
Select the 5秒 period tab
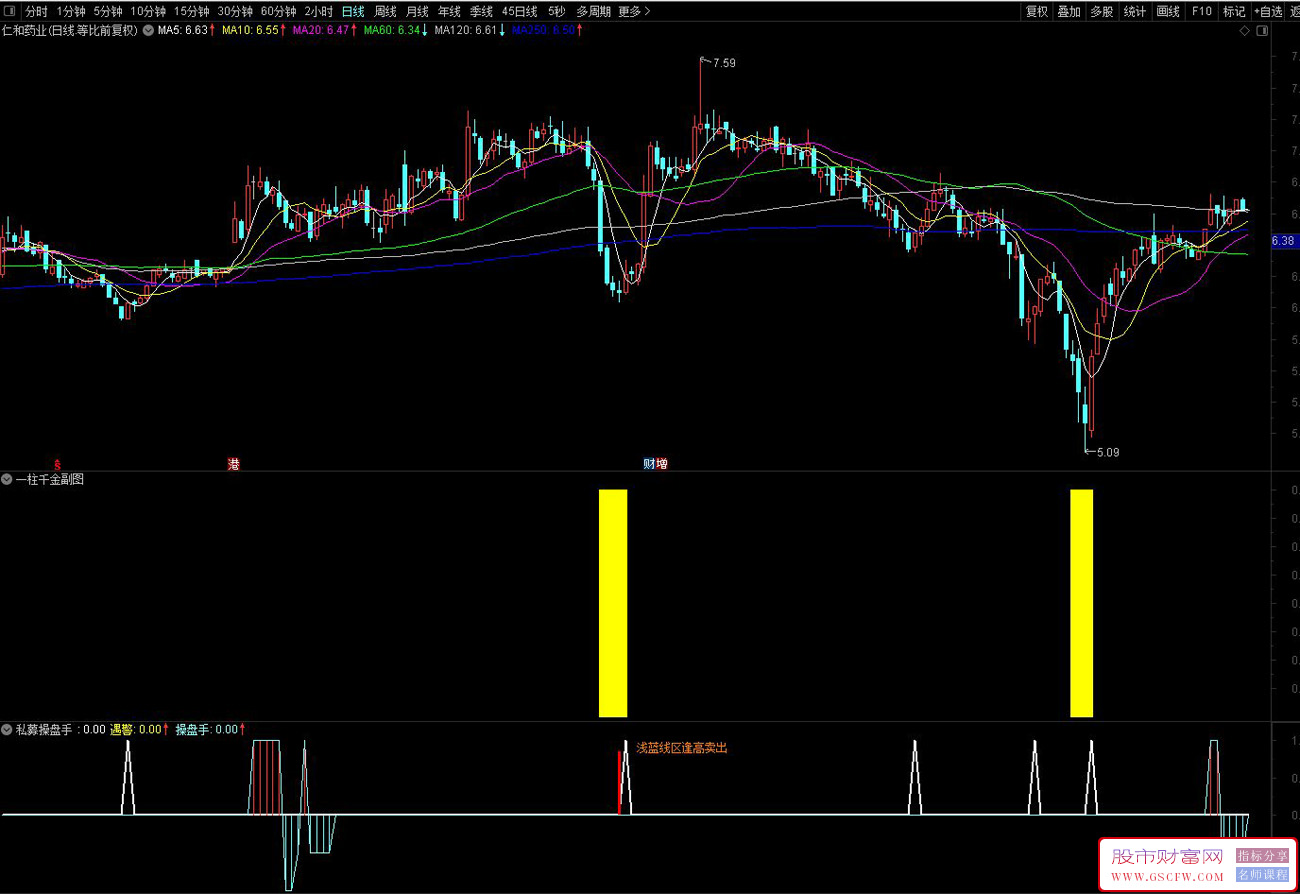coord(556,12)
